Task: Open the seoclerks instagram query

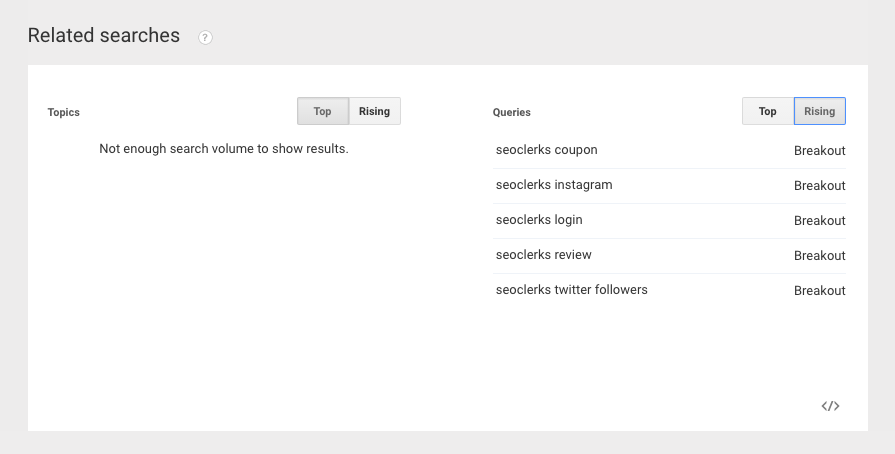Action: tap(554, 185)
